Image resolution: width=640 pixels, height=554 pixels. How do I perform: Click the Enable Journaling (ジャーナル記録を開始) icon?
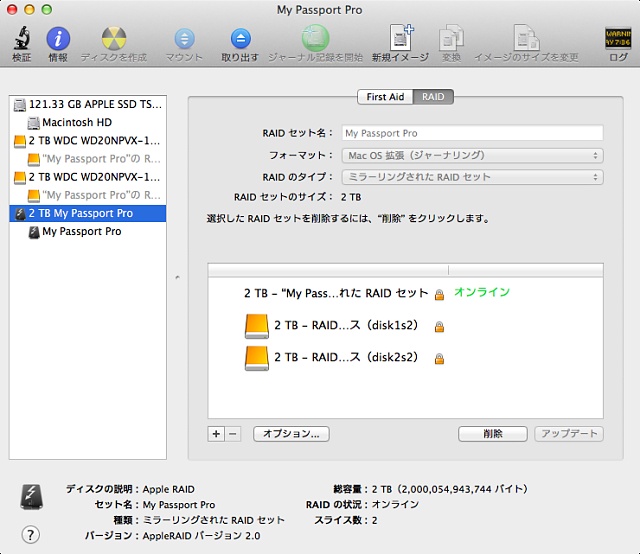(x=316, y=38)
